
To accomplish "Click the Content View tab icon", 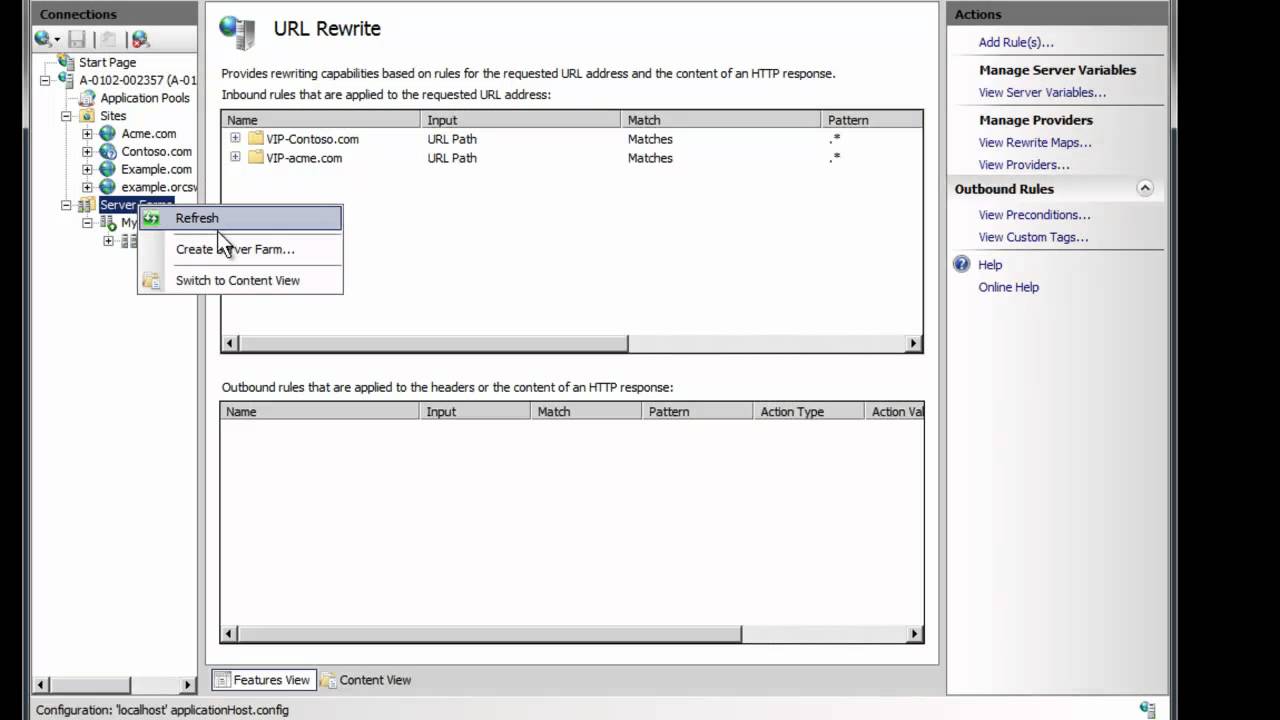I will click(x=328, y=680).
